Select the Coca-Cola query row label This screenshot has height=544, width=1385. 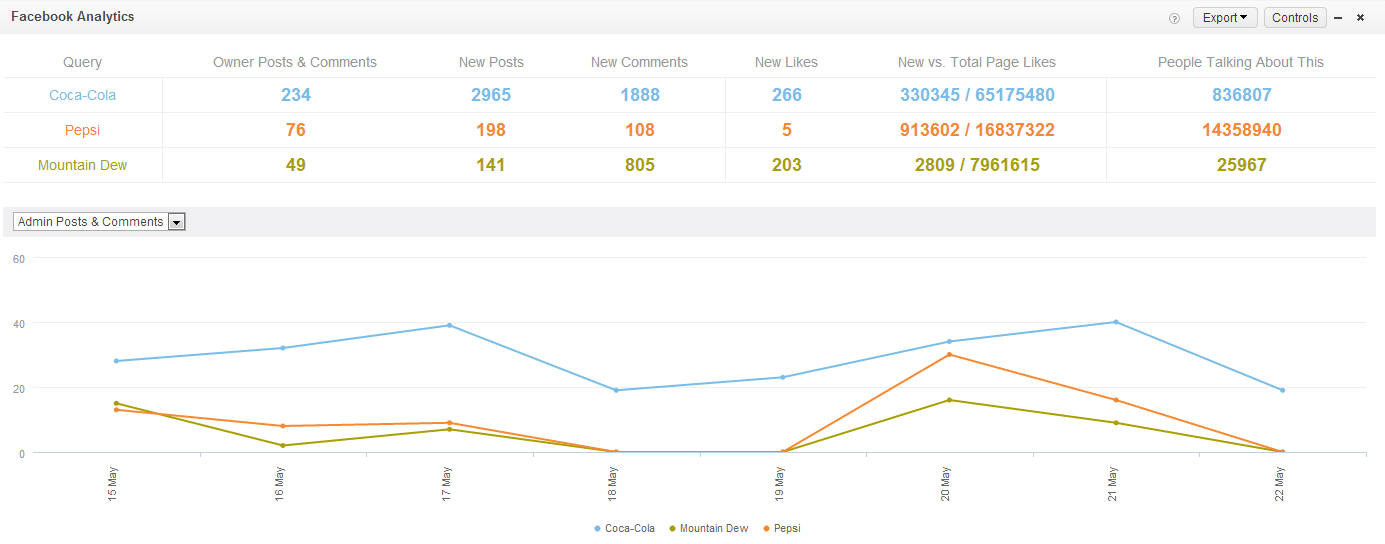point(82,95)
